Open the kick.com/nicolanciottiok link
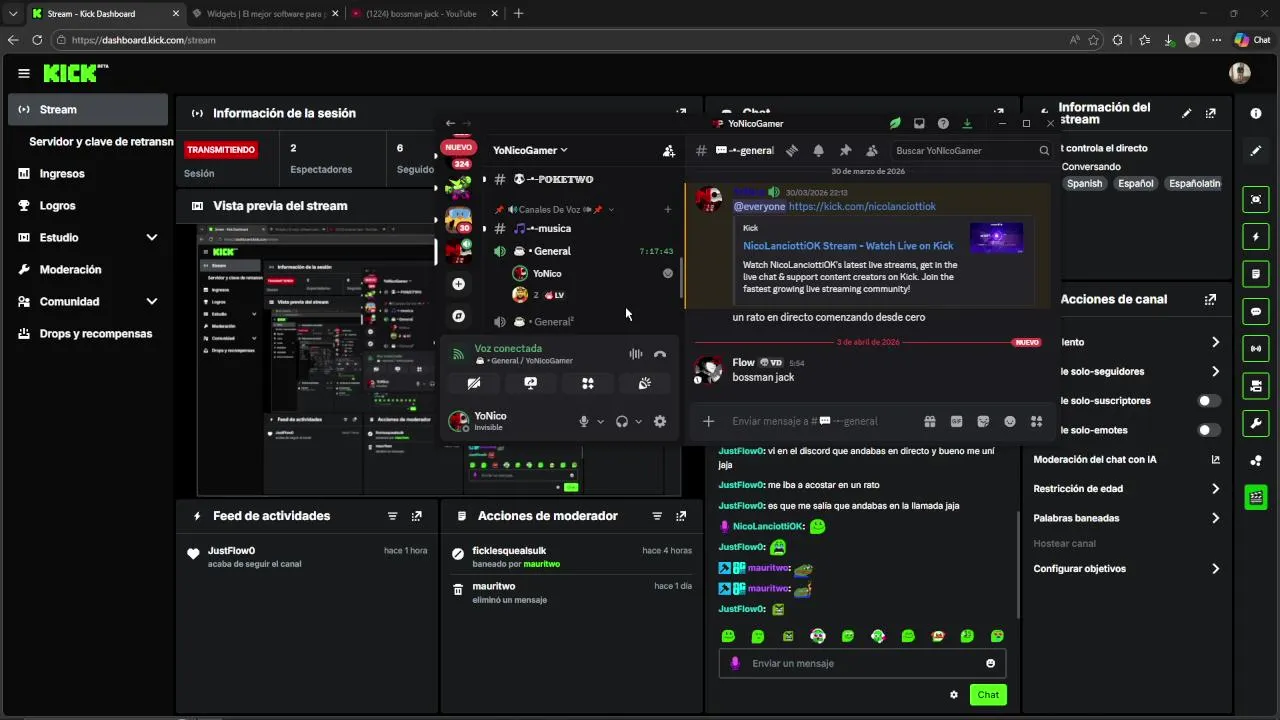 pyautogui.click(x=862, y=206)
